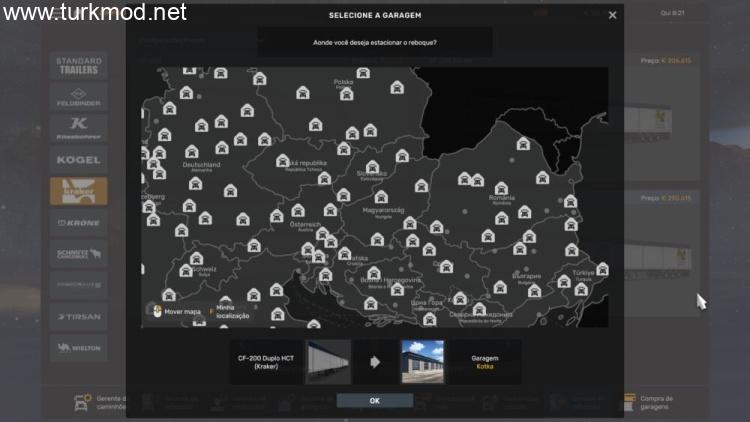This screenshot has height=422, width=750.
Task: Pick garage icon left of Schweiz label
Action: [x=186, y=270]
